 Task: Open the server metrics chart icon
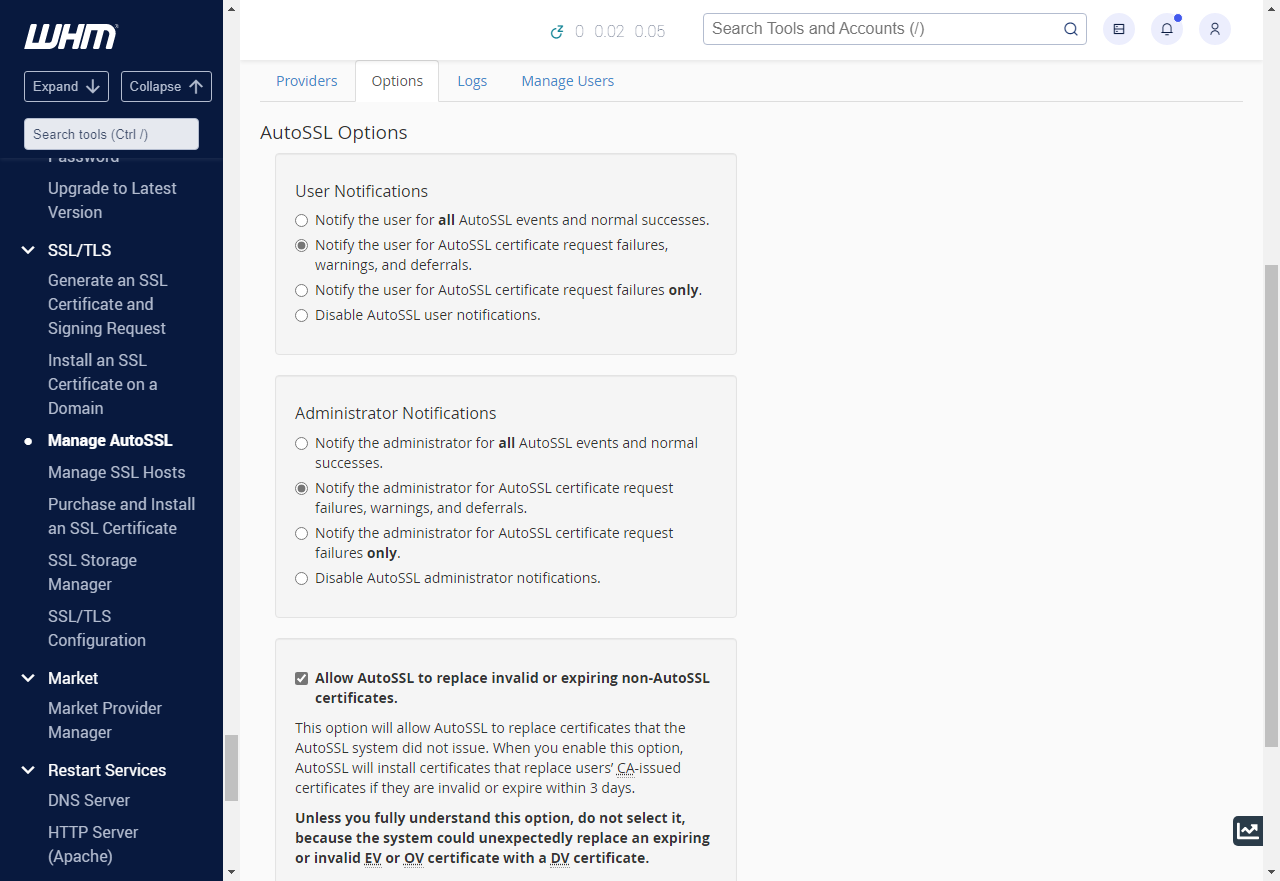click(x=1247, y=831)
